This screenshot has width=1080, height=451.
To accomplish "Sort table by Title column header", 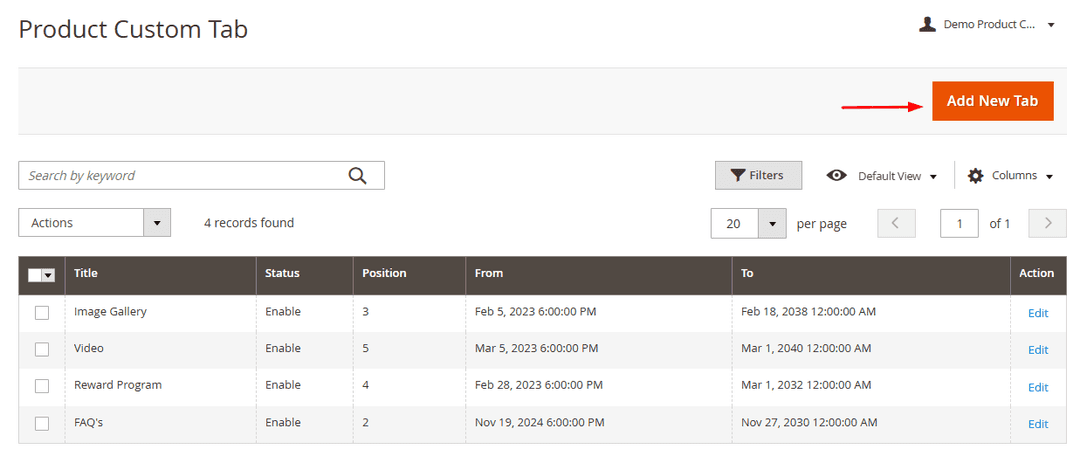I will (86, 273).
